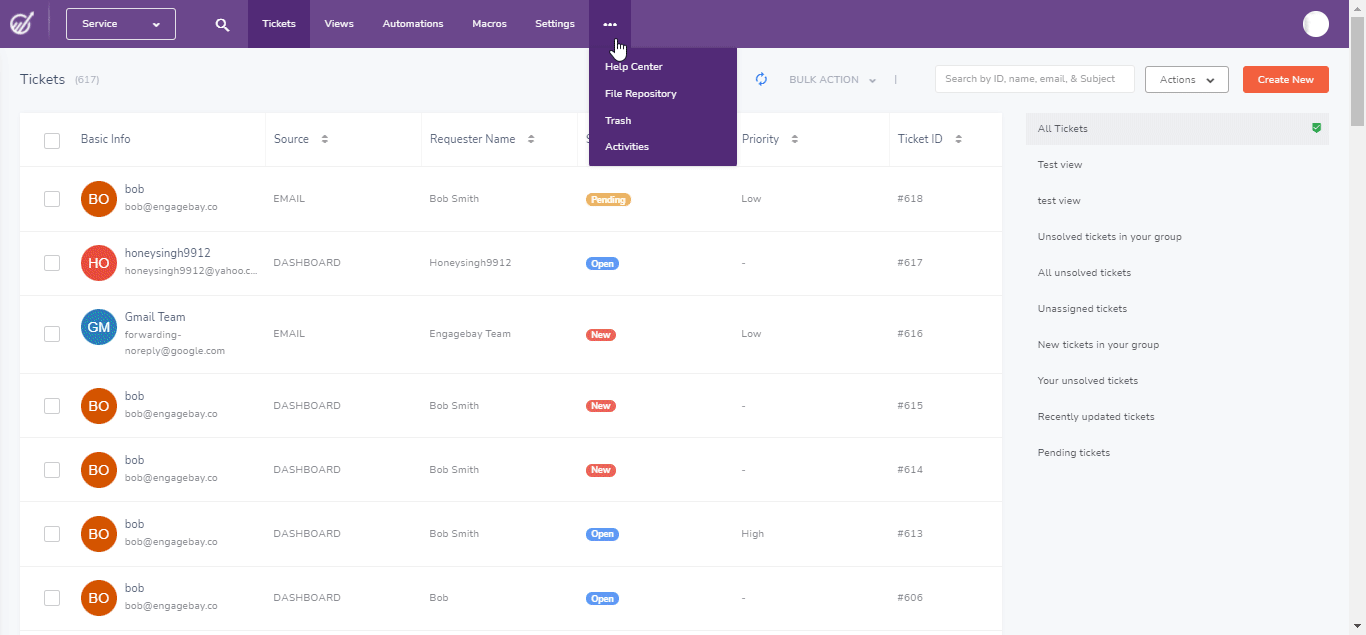The height and width of the screenshot is (635, 1366).
Task: Click the EngageBay logo icon
Action: (x=22, y=23)
